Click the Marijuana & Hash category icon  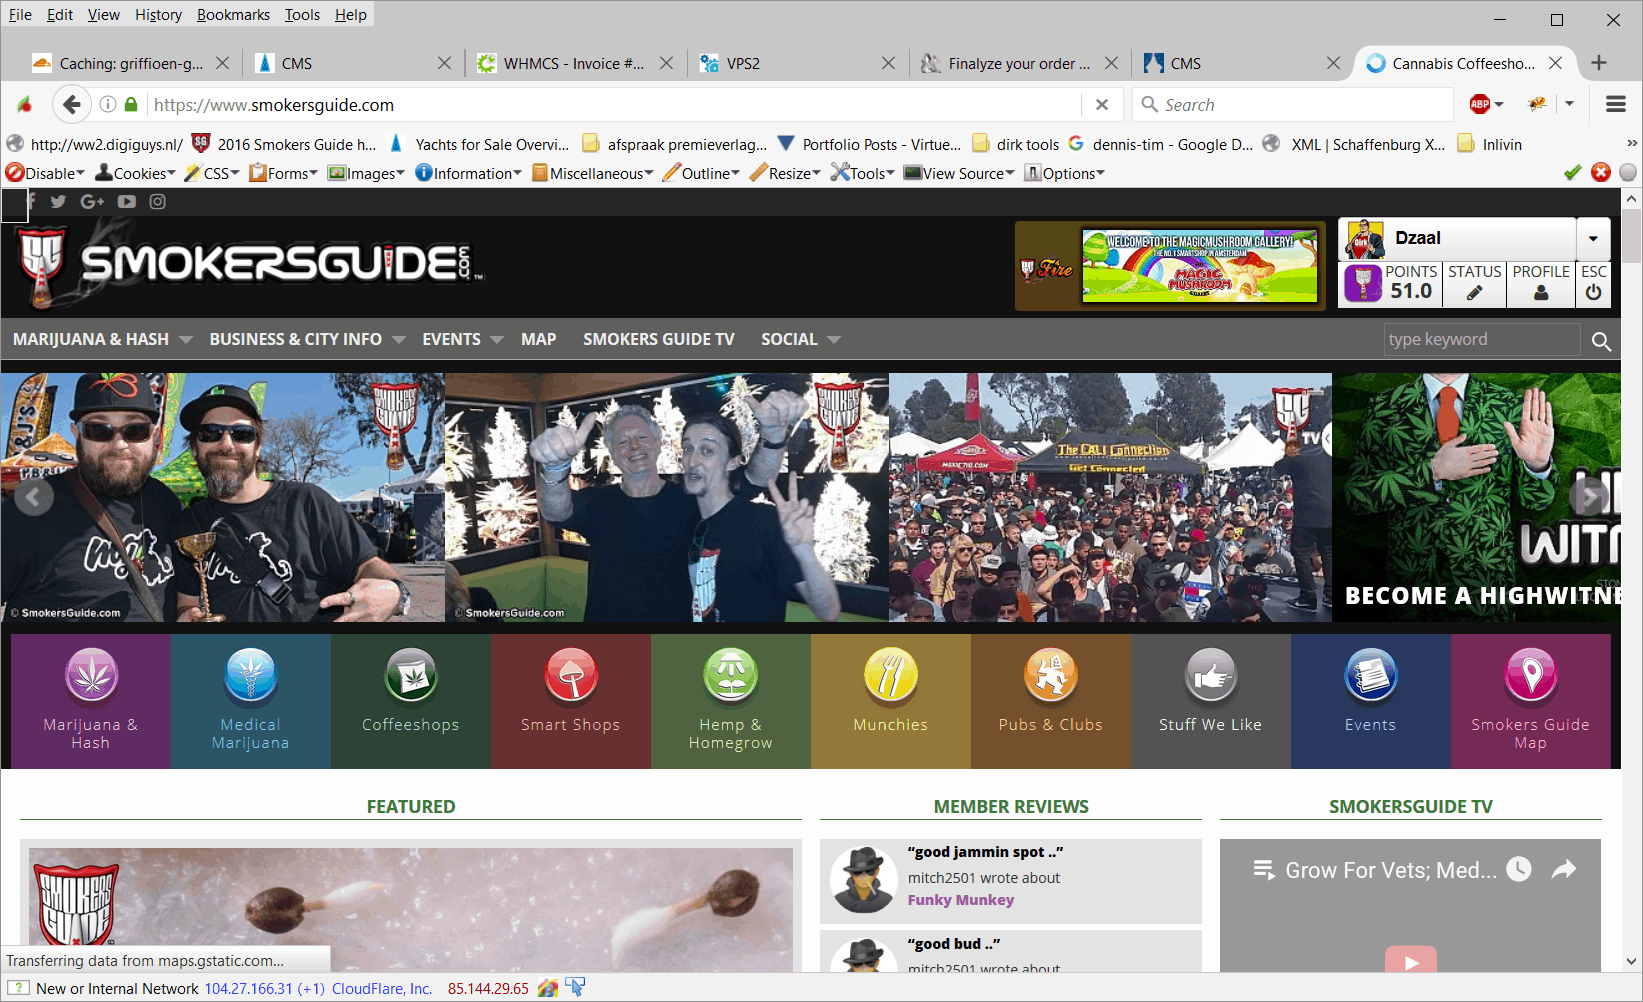click(x=91, y=676)
